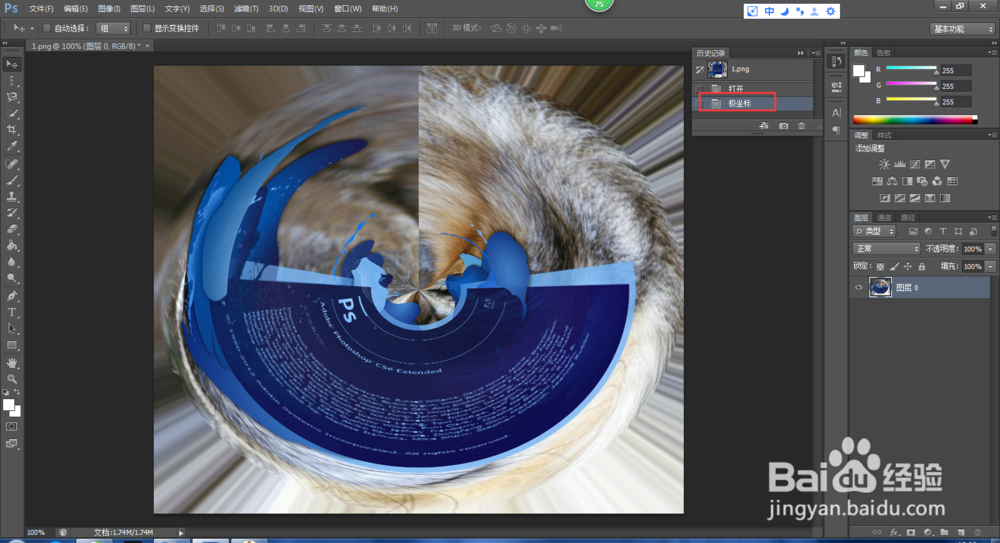Image resolution: width=1000 pixels, height=543 pixels.
Task: Select the Eraser tool
Action: point(11,229)
